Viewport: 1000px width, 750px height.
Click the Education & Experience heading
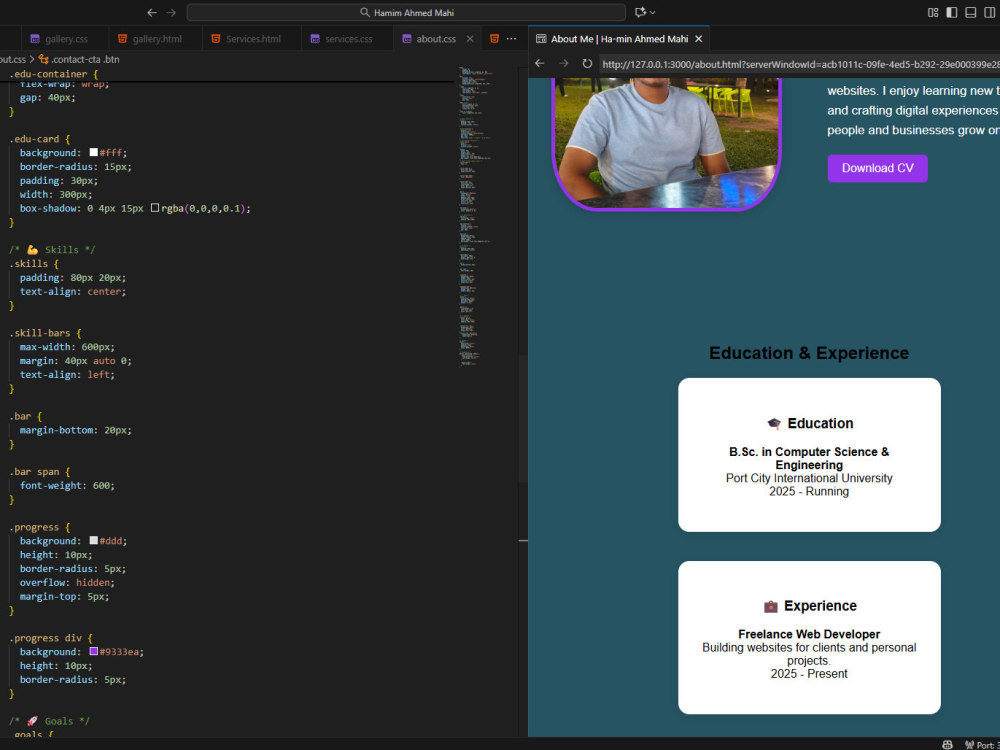[x=809, y=353]
